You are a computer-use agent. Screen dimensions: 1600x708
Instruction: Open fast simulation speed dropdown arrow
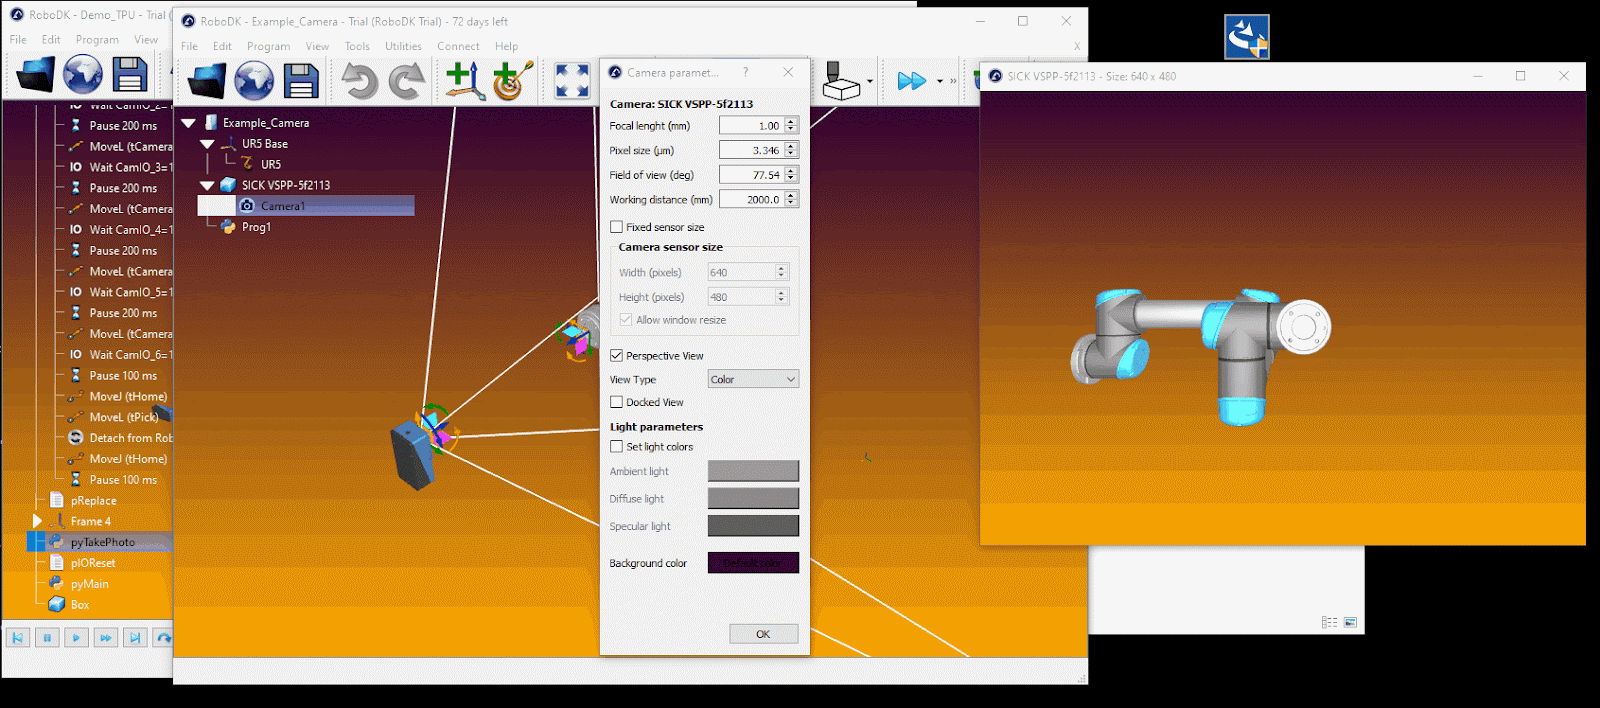[939, 82]
